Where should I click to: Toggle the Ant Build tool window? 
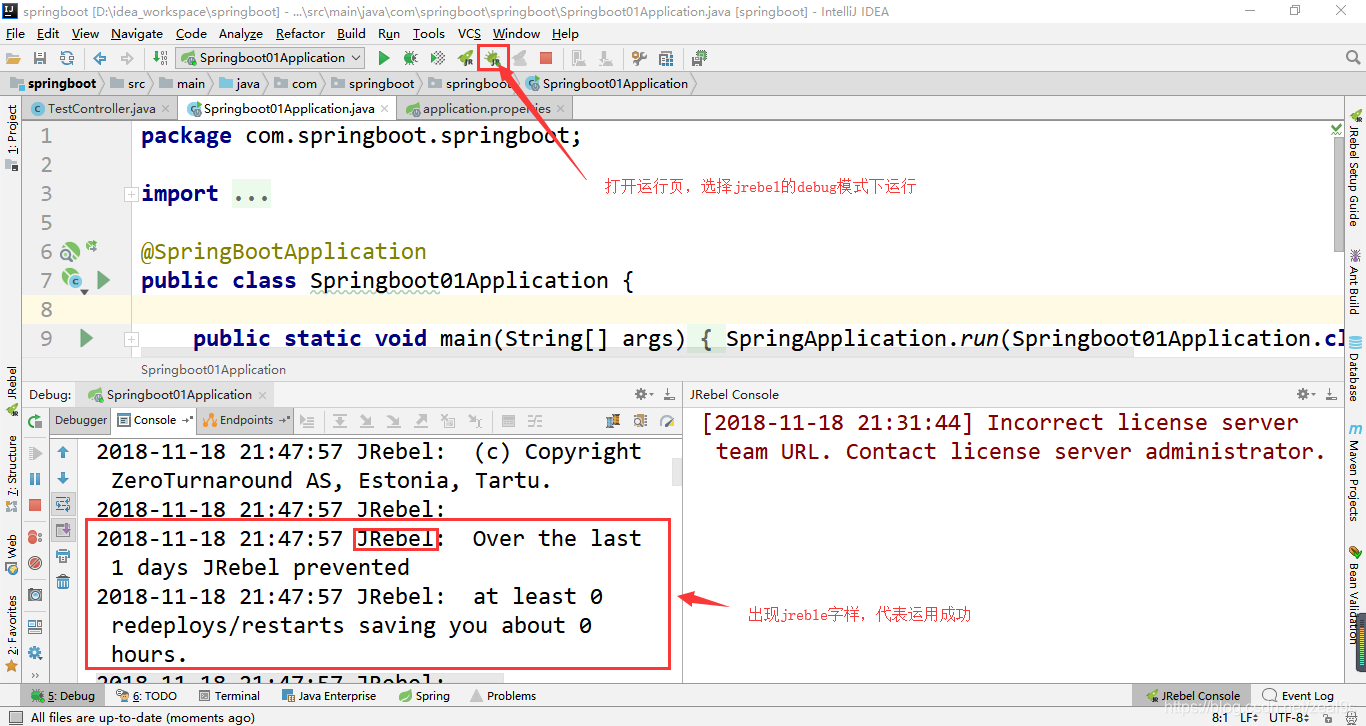pyautogui.click(x=1355, y=283)
